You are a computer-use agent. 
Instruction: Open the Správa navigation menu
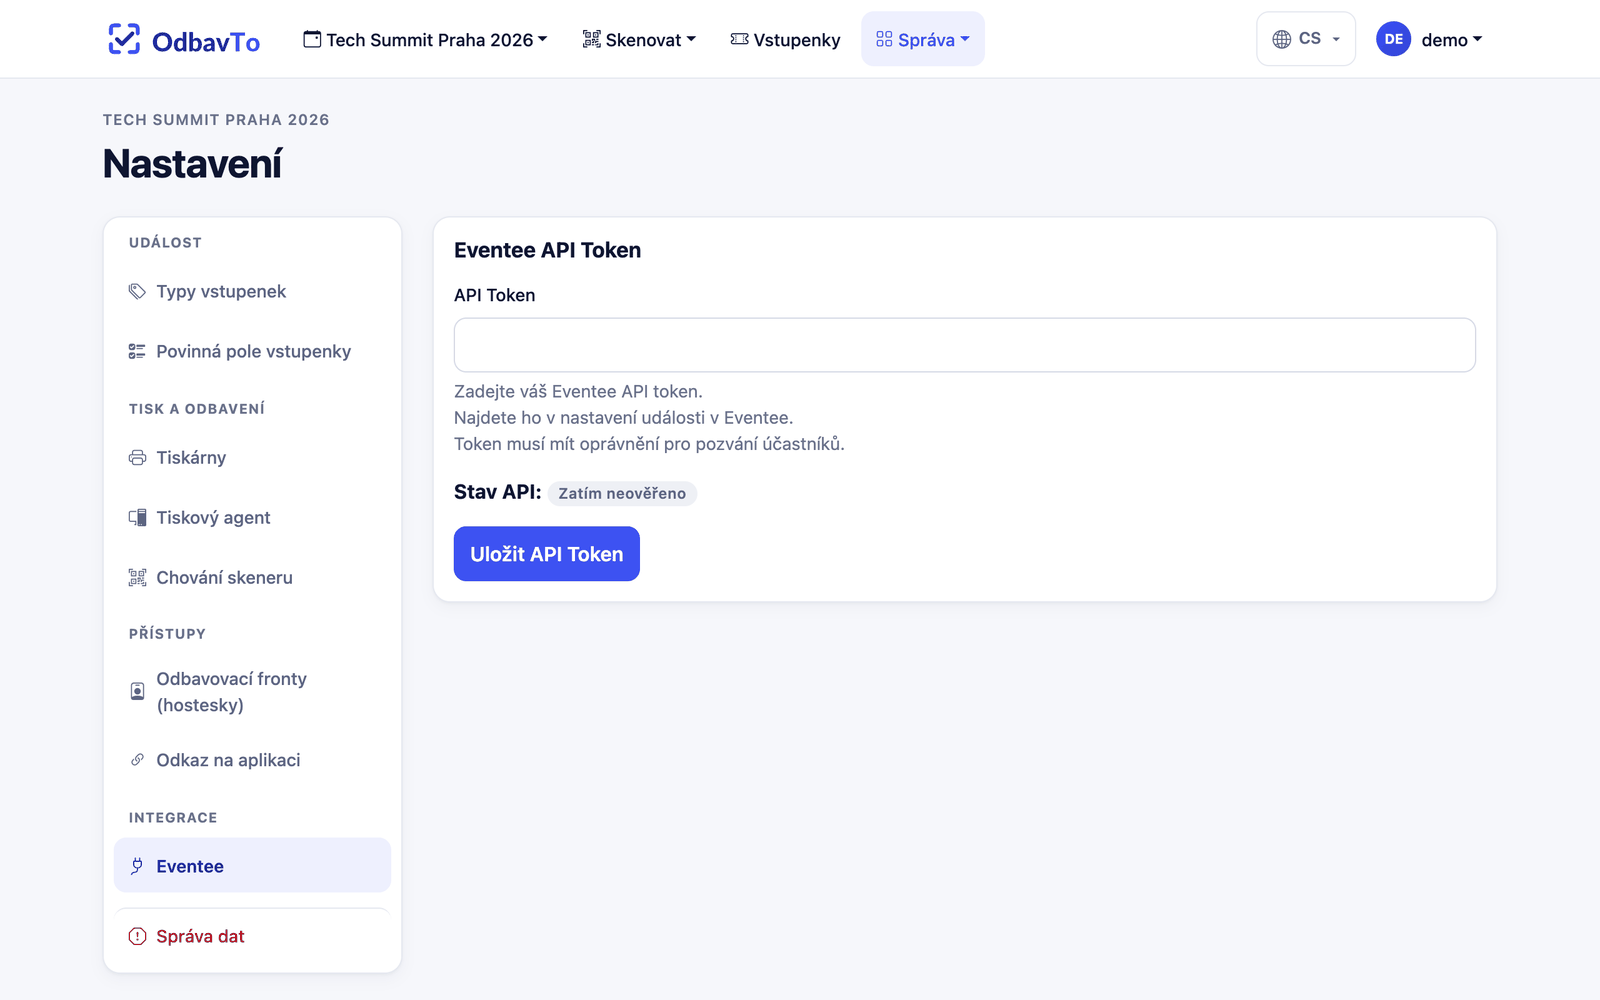(x=923, y=39)
